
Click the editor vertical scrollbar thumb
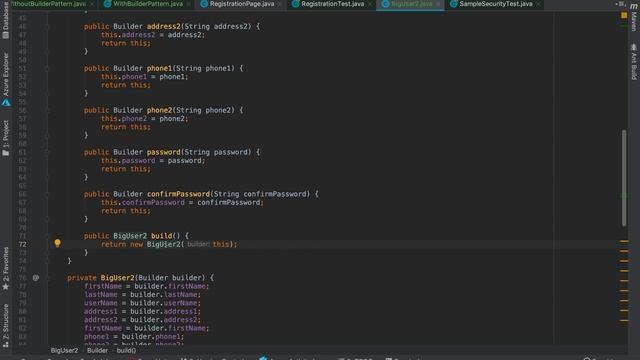[624, 178]
